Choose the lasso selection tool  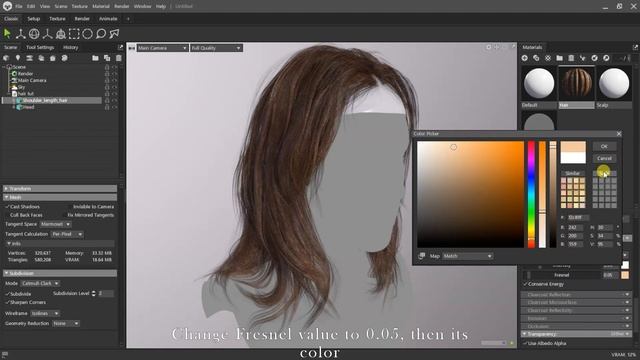(x=101, y=33)
